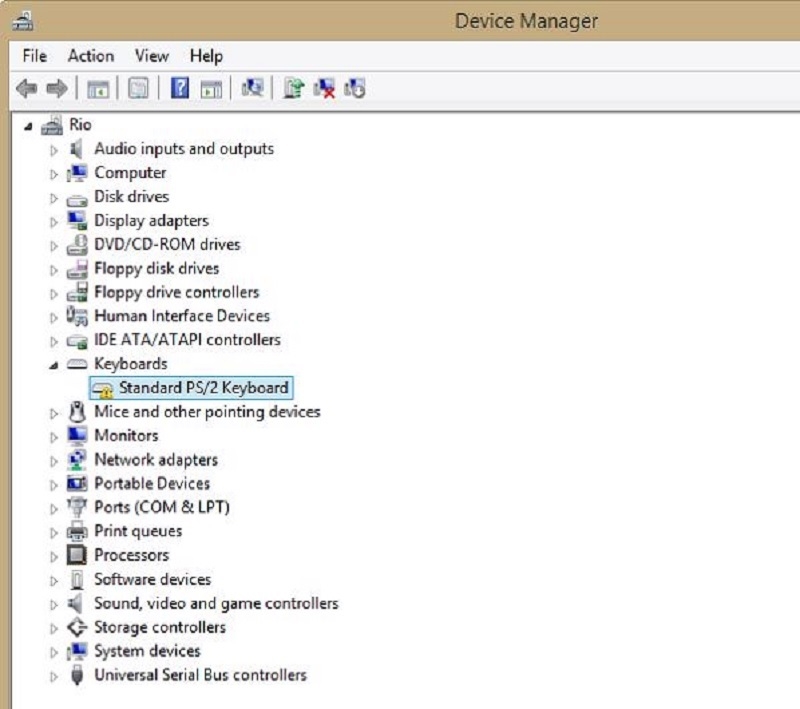Open the View menu
The width and height of the screenshot is (800, 709).
click(x=152, y=56)
